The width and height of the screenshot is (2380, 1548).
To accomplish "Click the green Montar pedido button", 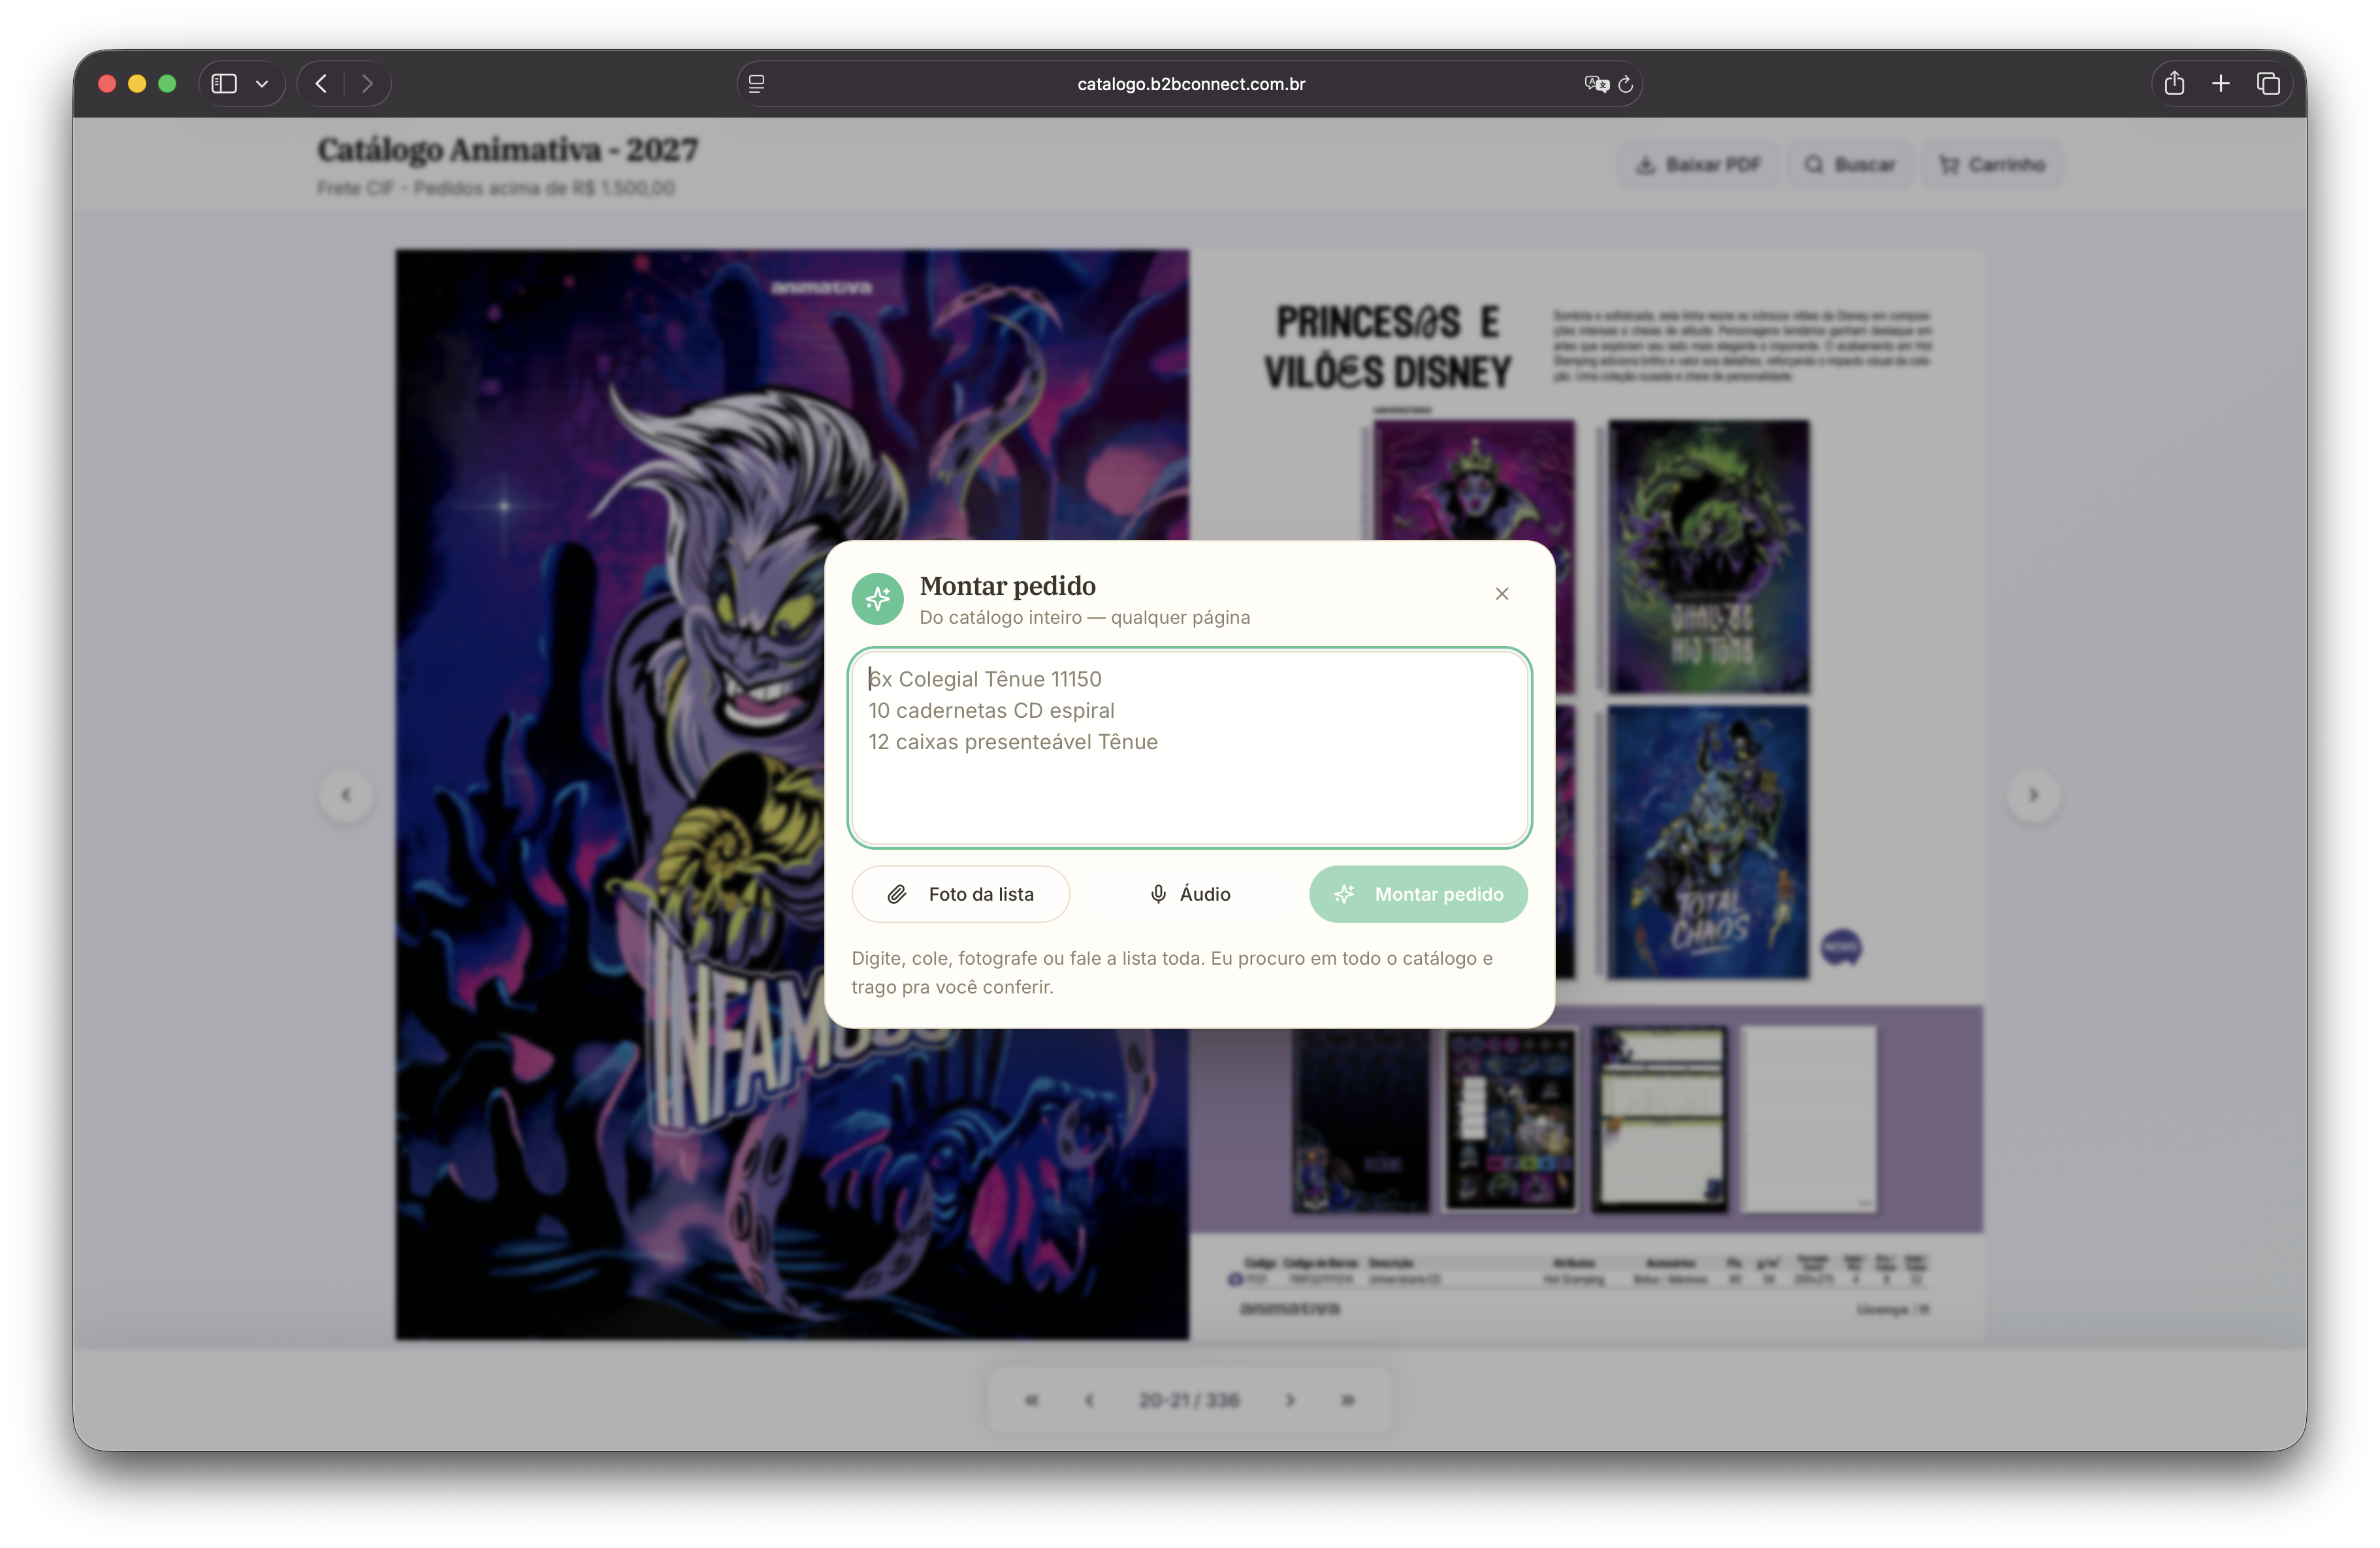I will point(1418,894).
